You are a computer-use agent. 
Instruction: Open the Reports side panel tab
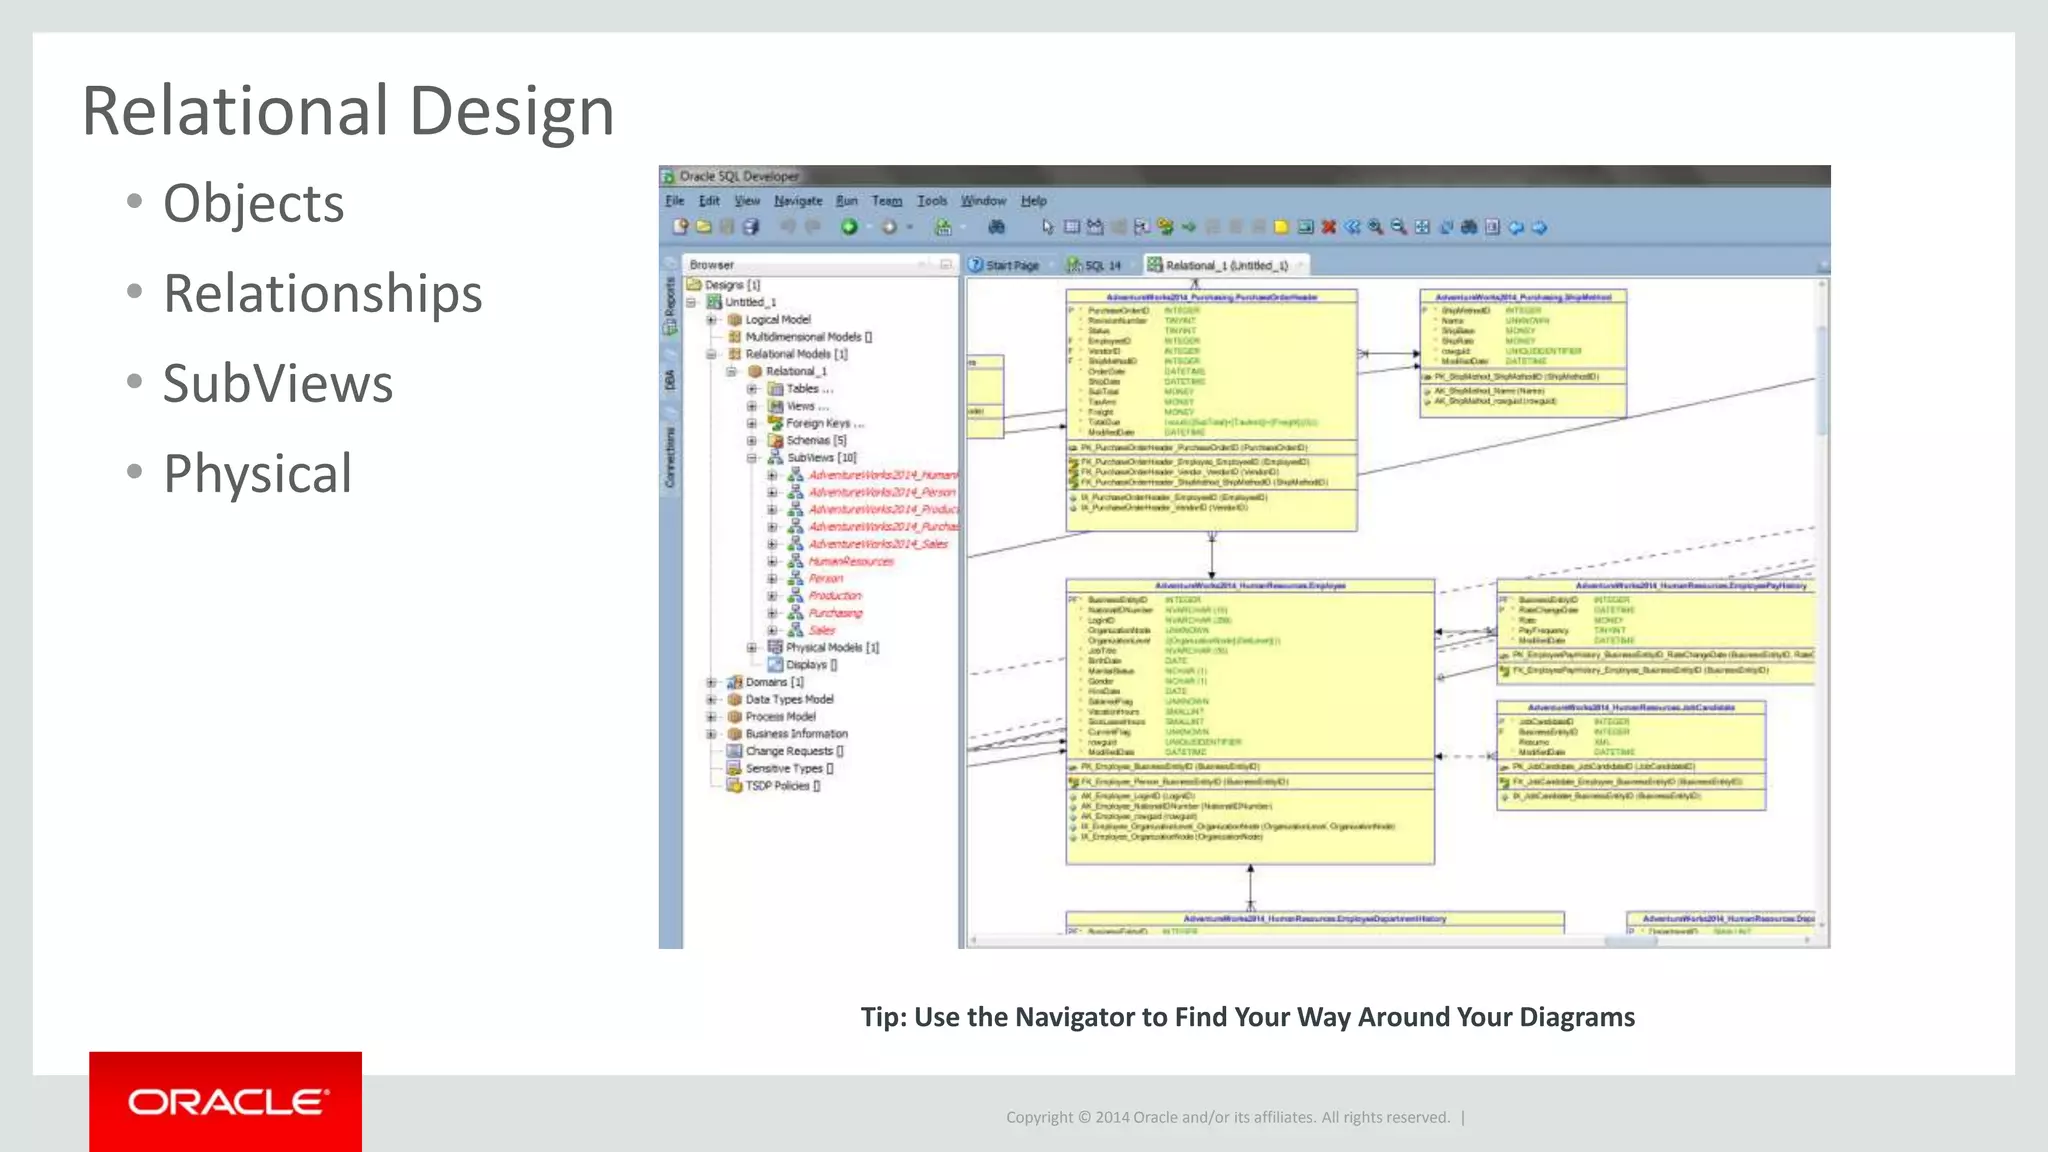[670, 306]
